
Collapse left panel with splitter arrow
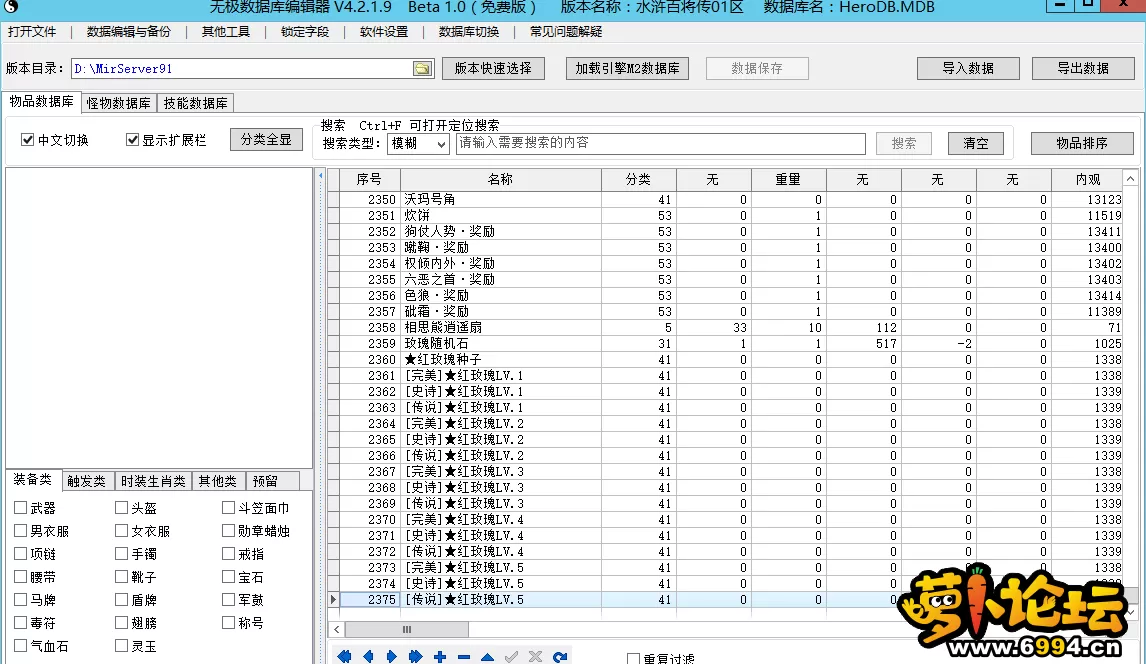(320, 176)
